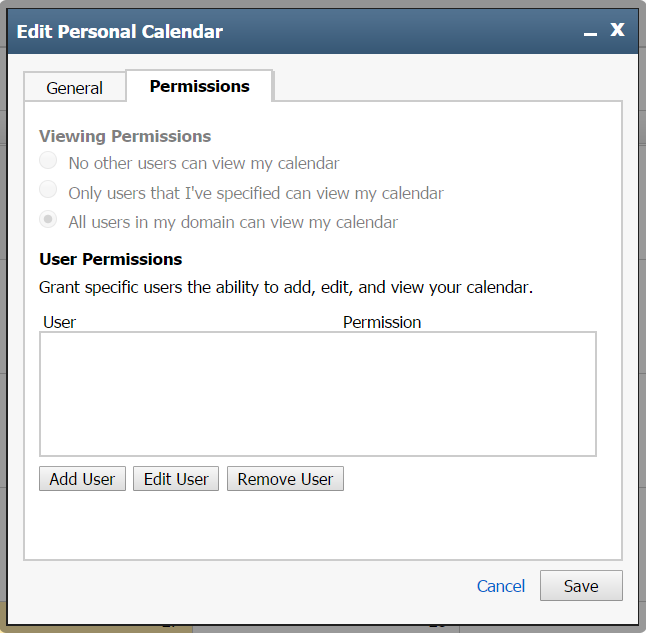
Task: Click the 'Grant specific users' description text
Action: 286,288
